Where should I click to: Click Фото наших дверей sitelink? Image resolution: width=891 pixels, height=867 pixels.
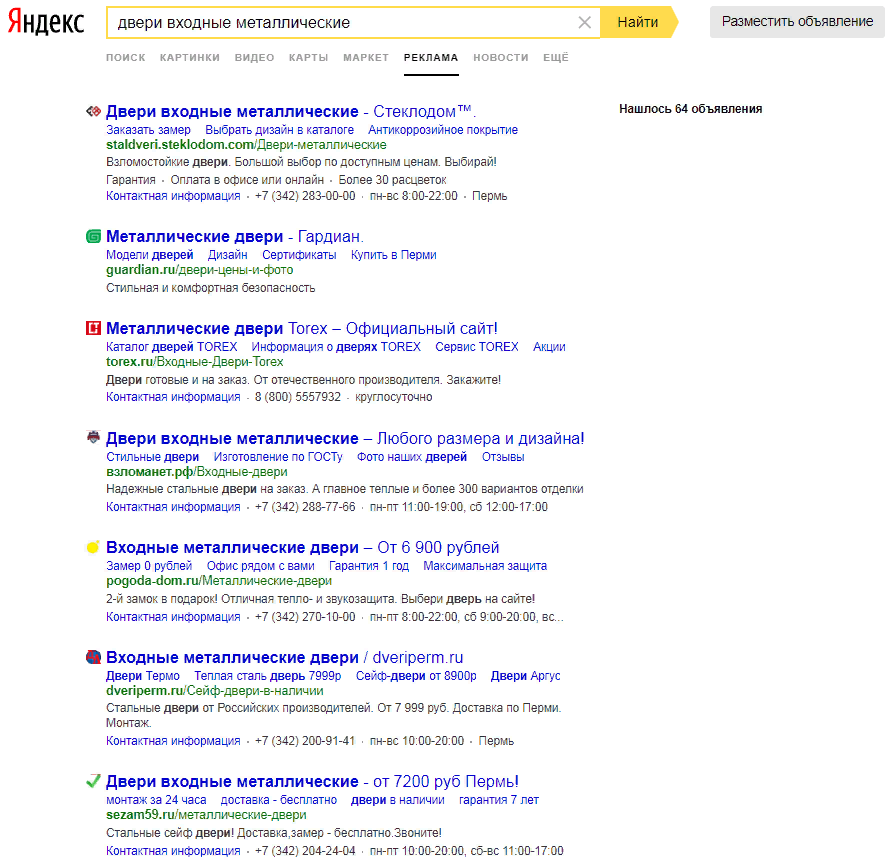pyautogui.click(x=412, y=457)
